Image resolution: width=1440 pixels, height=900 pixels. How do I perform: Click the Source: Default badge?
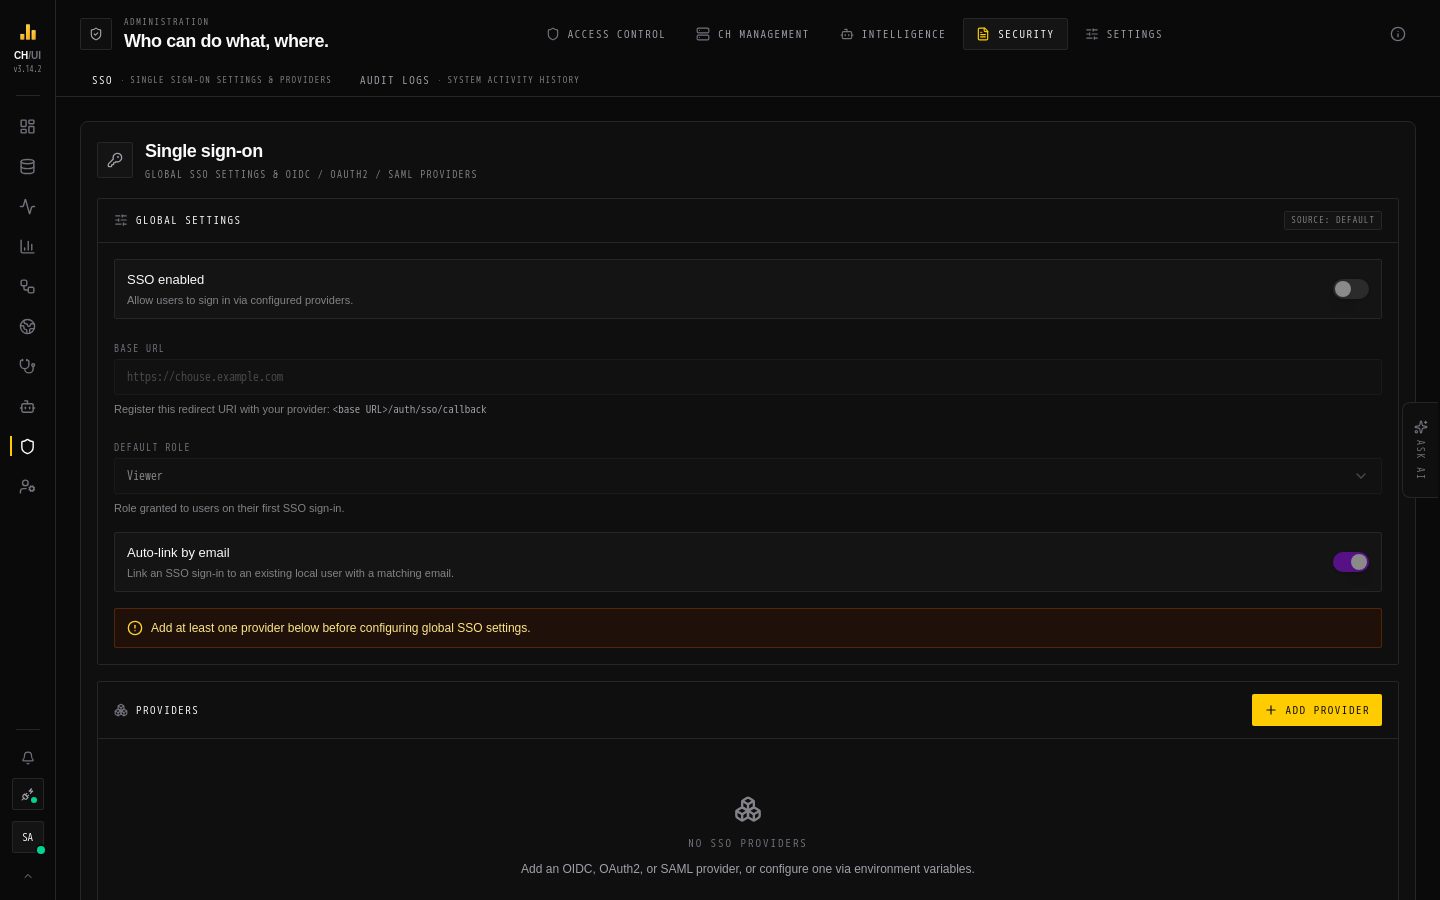(1333, 220)
